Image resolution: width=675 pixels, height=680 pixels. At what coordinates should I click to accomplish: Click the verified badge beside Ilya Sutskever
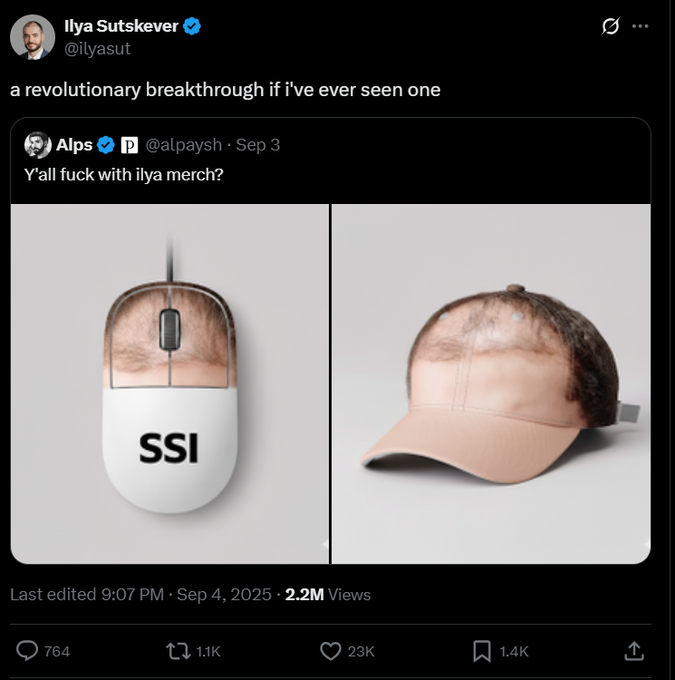click(192, 27)
